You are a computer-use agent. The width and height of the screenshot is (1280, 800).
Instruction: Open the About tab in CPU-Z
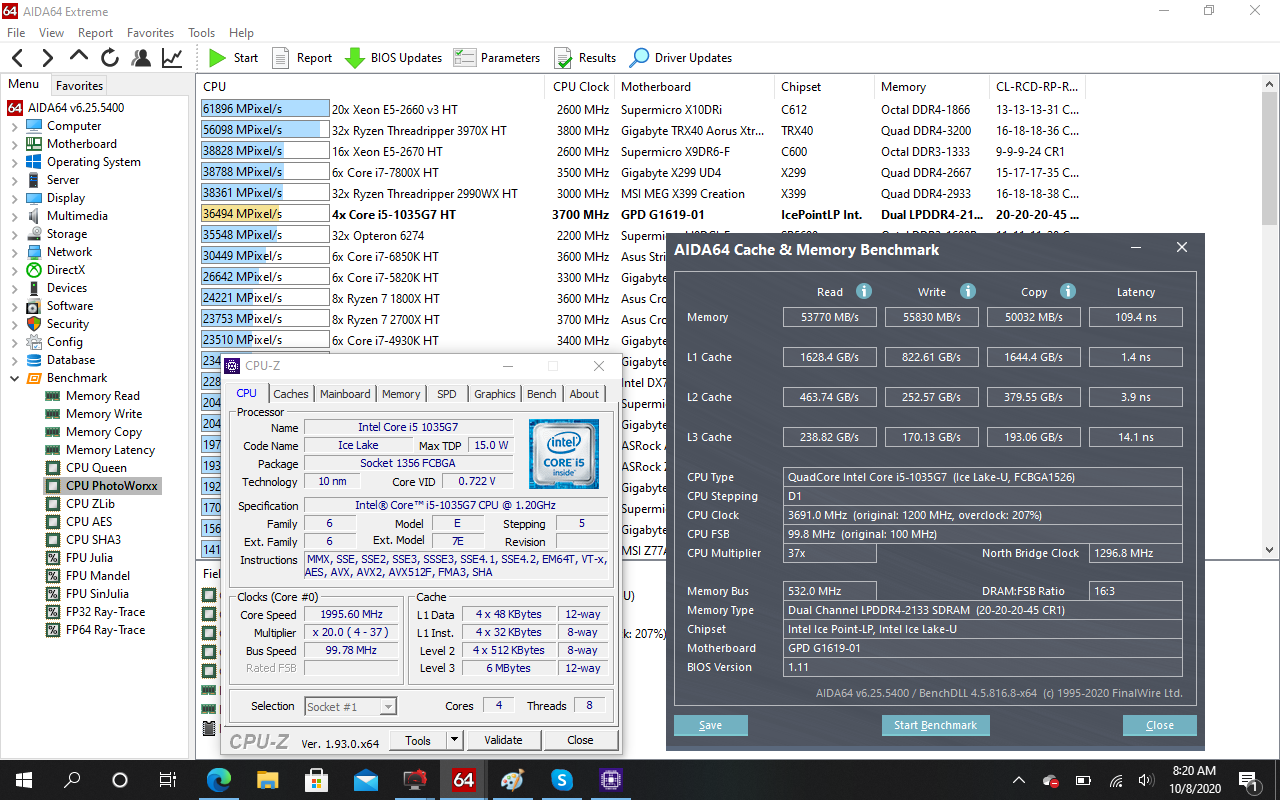coord(584,394)
